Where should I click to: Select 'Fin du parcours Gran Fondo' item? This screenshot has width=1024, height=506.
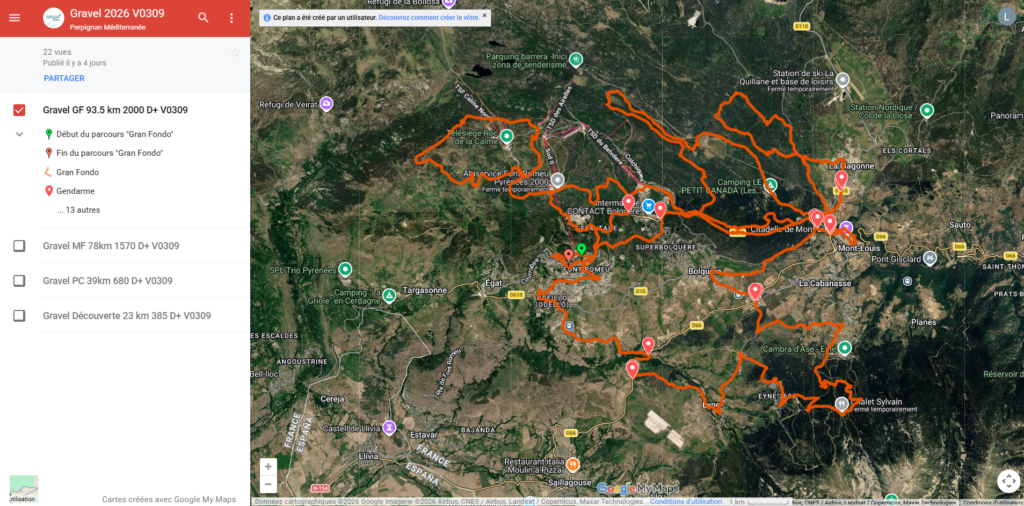point(110,153)
